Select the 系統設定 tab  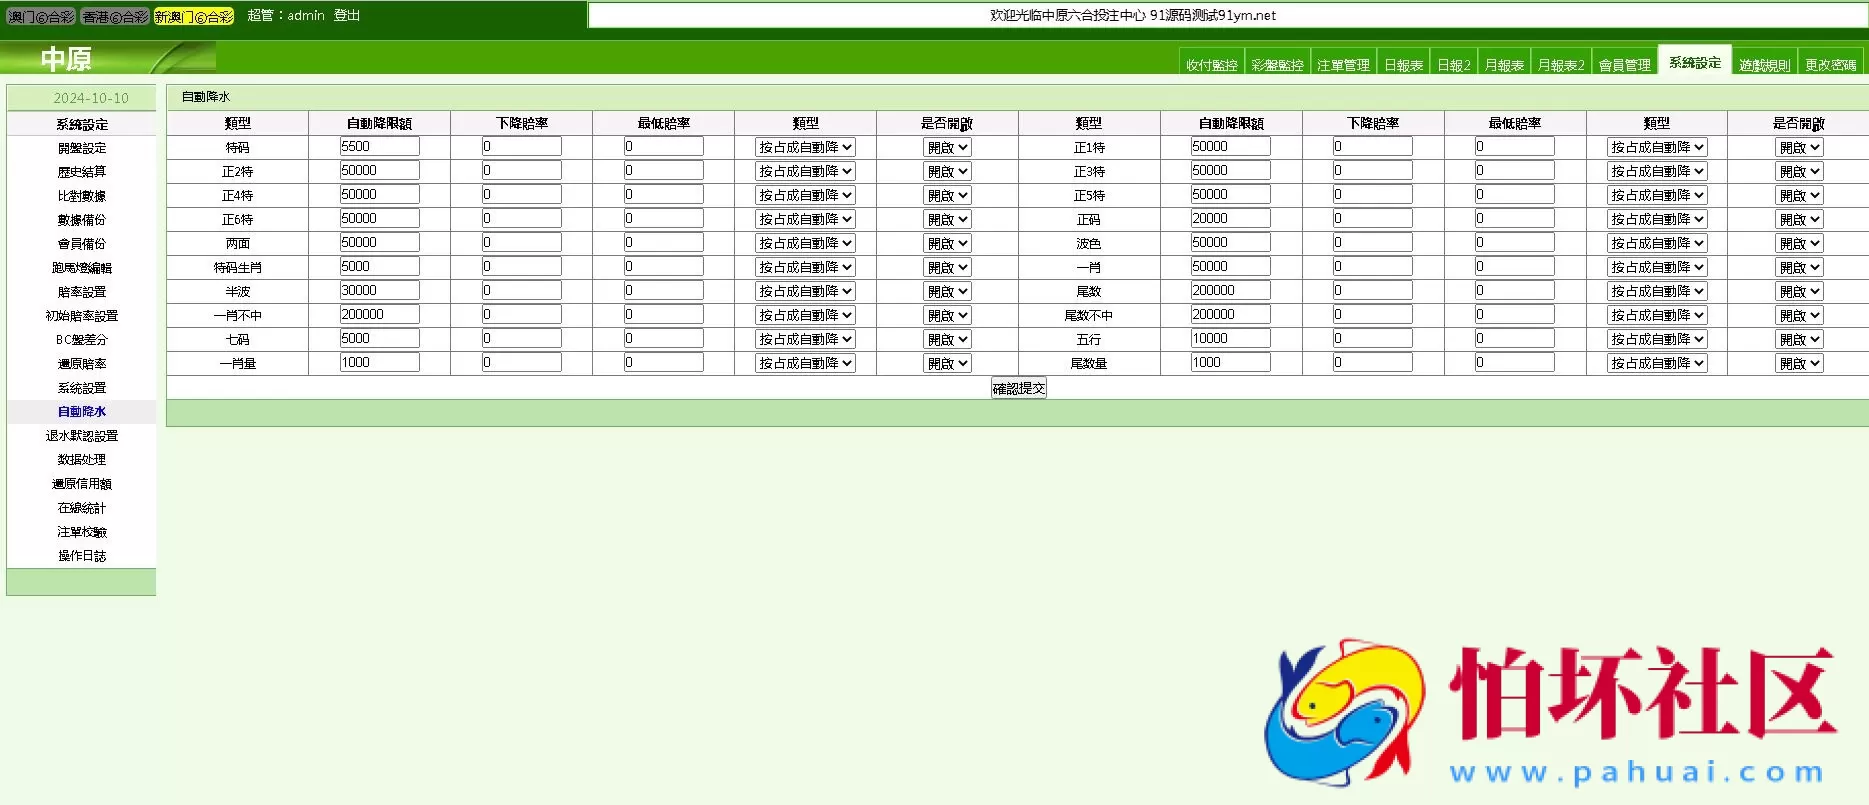[1695, 62]
